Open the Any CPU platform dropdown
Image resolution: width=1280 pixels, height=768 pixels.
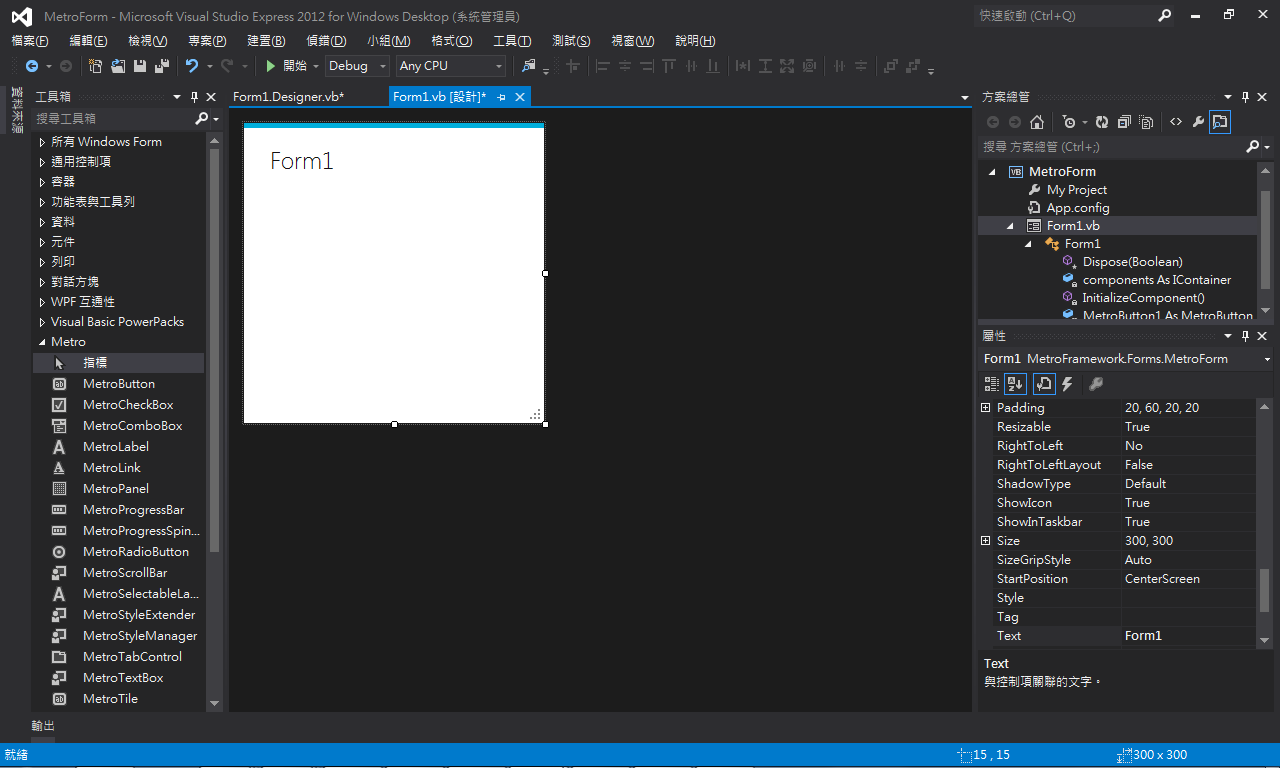click(499, 66)
